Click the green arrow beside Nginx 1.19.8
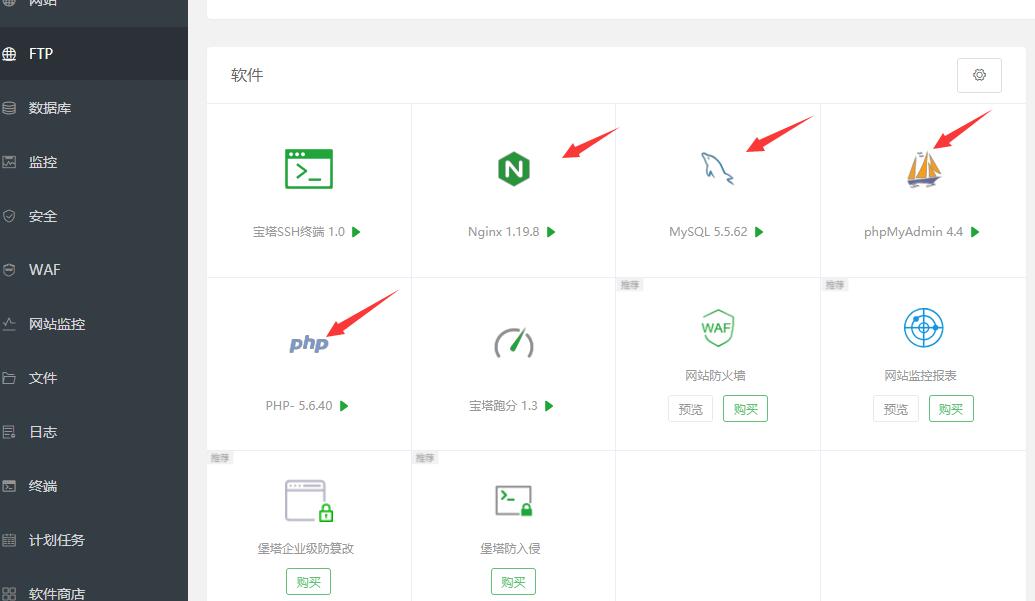 (551, 232)
